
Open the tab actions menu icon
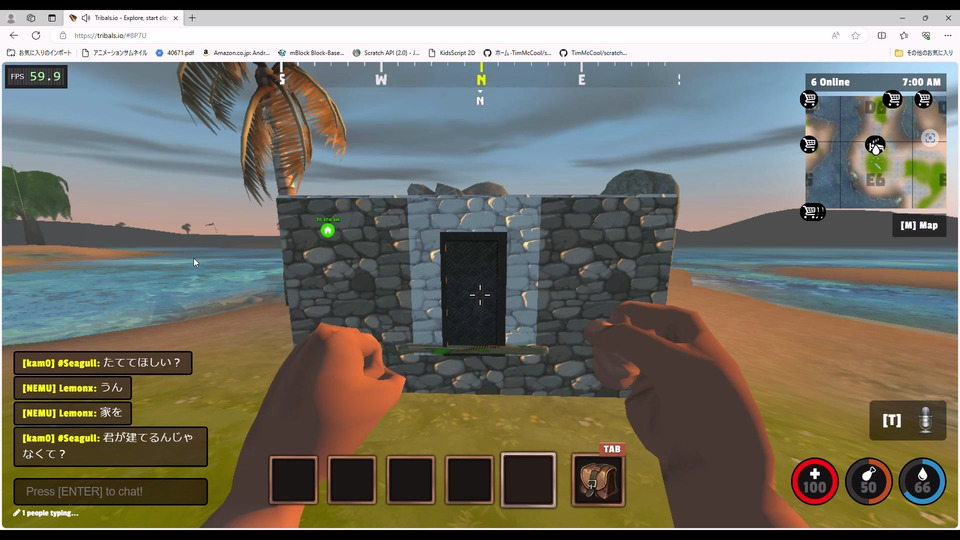(x=52, y=18)
